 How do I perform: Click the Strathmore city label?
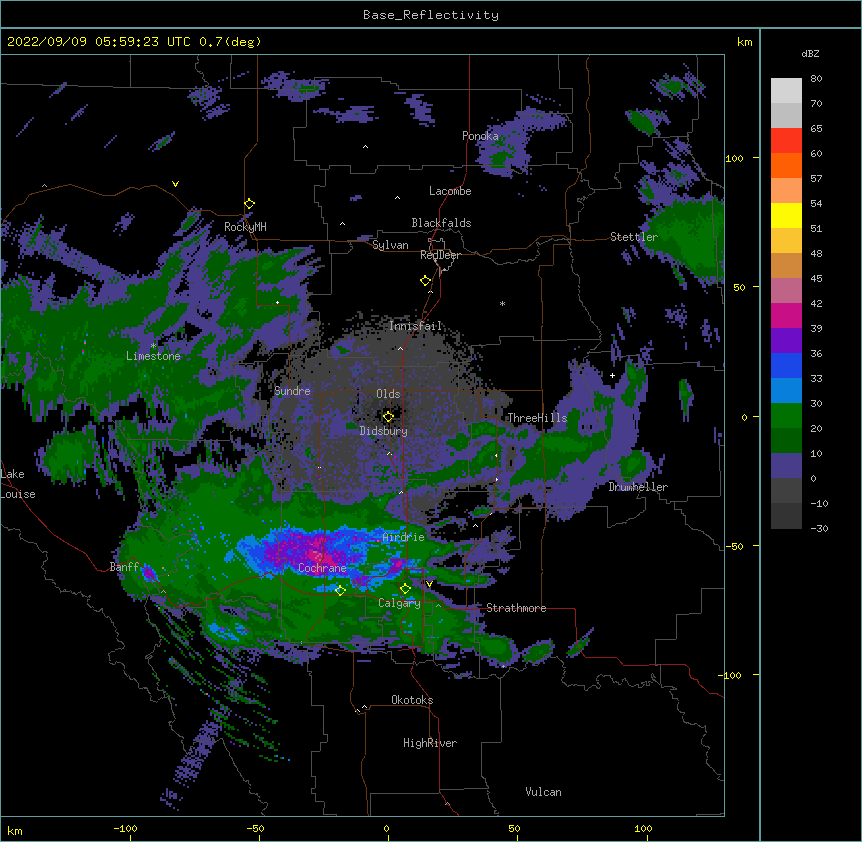click(x=516, y=608)
